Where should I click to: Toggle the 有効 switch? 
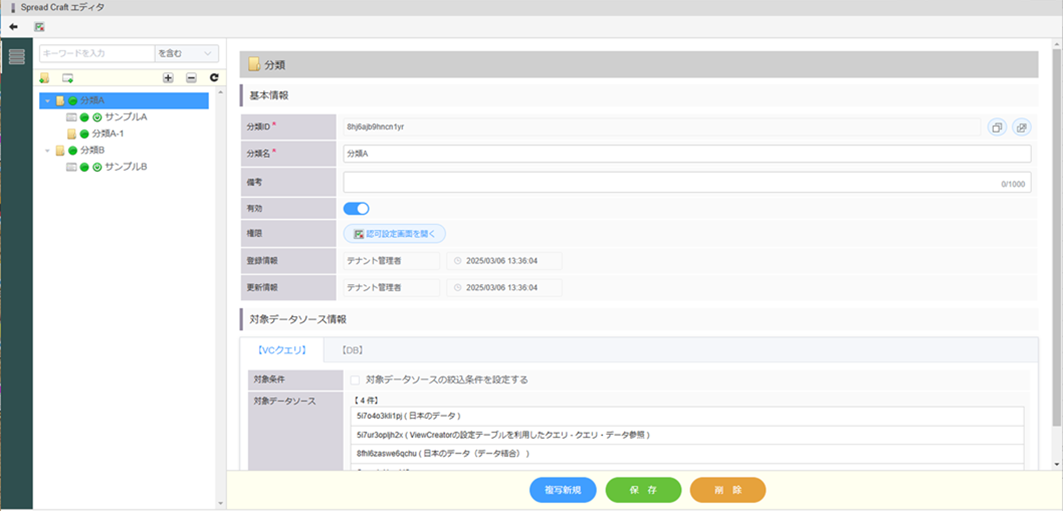pos(356,208)
